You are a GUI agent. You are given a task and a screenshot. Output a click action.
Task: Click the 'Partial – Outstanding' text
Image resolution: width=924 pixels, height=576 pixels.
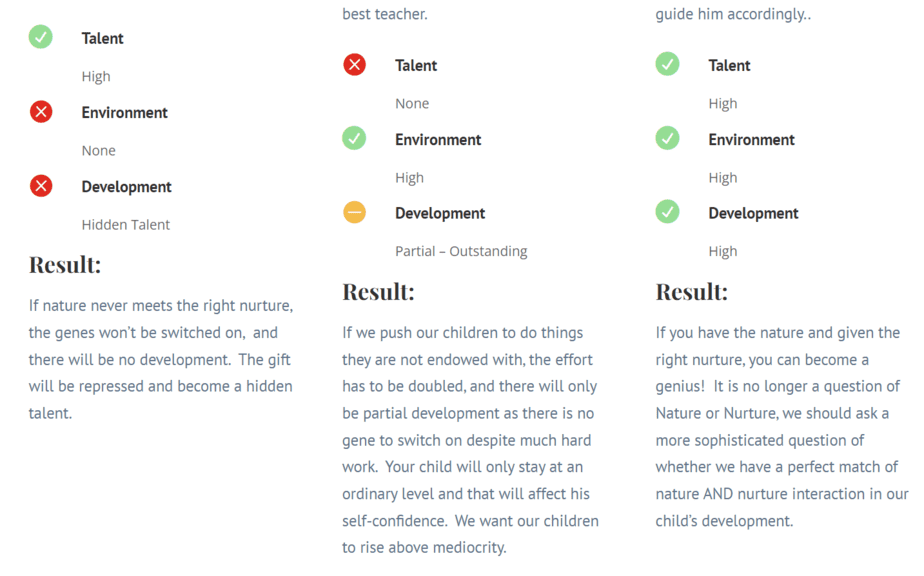tap(461, 252)
